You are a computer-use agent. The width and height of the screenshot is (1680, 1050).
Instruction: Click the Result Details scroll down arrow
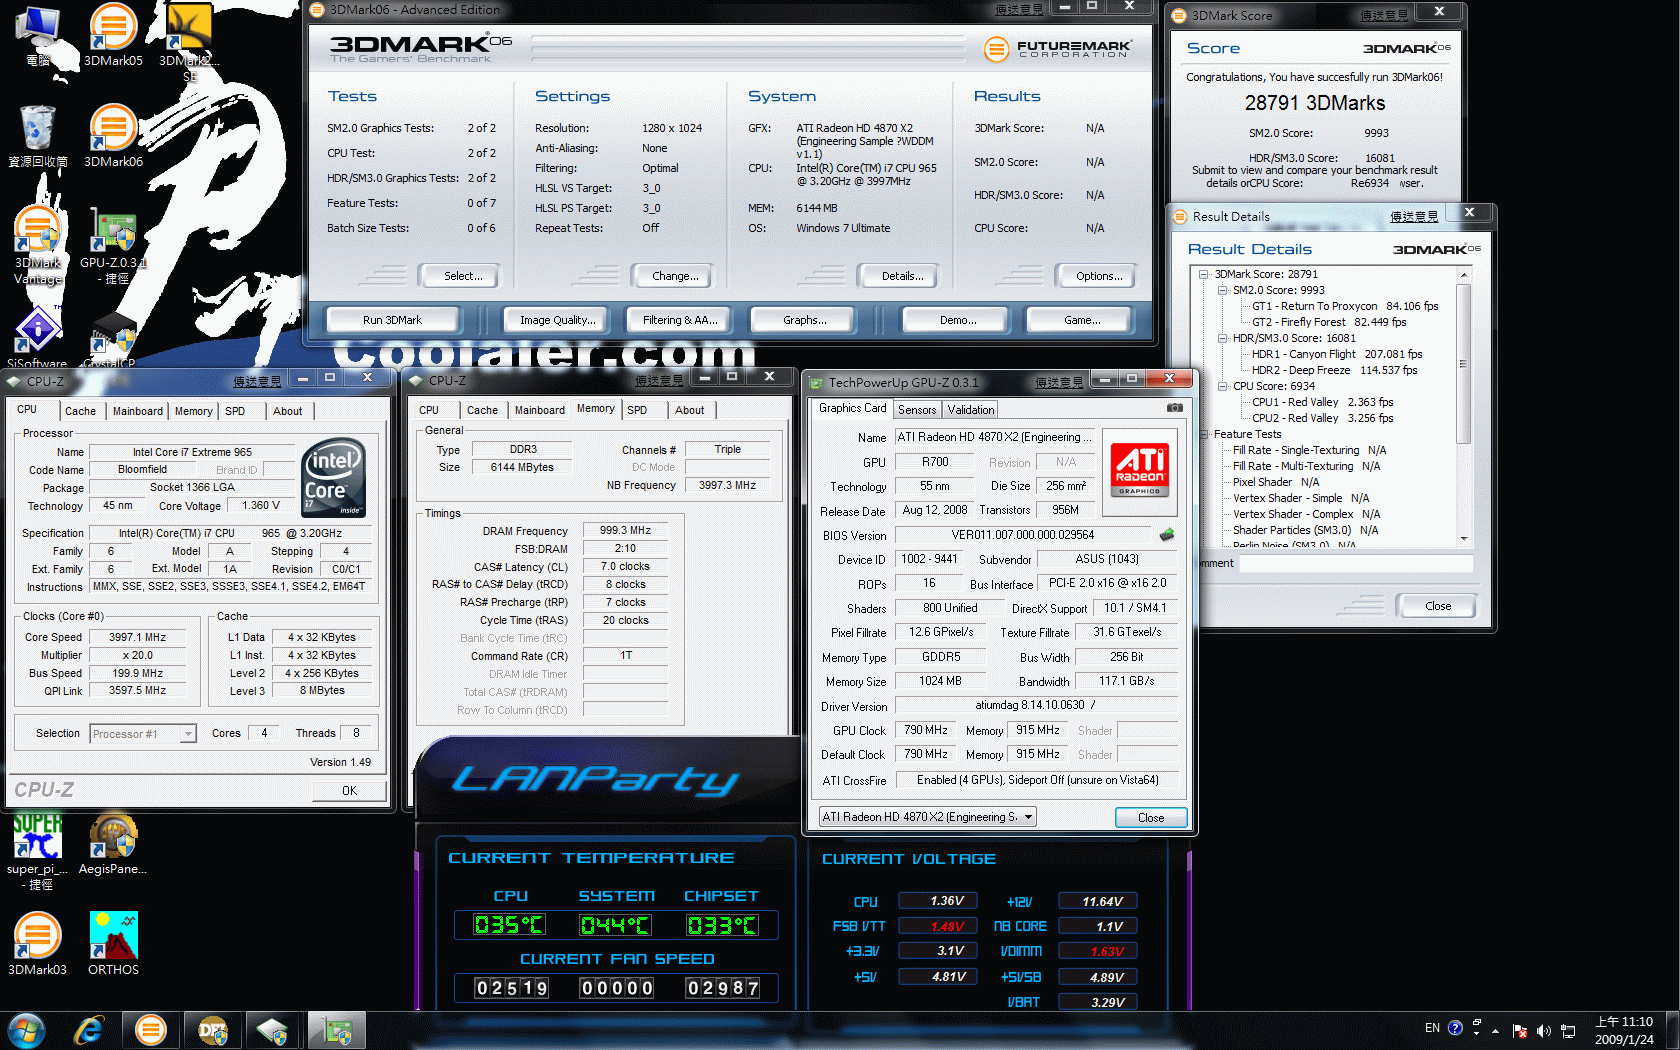coord(1464,539)
